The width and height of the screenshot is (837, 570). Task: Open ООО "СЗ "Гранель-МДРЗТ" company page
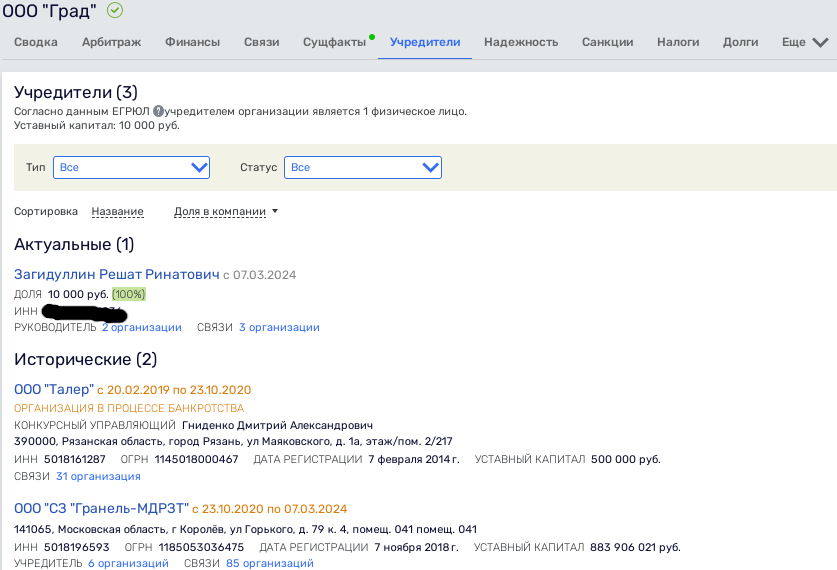[x=101, y=510]
